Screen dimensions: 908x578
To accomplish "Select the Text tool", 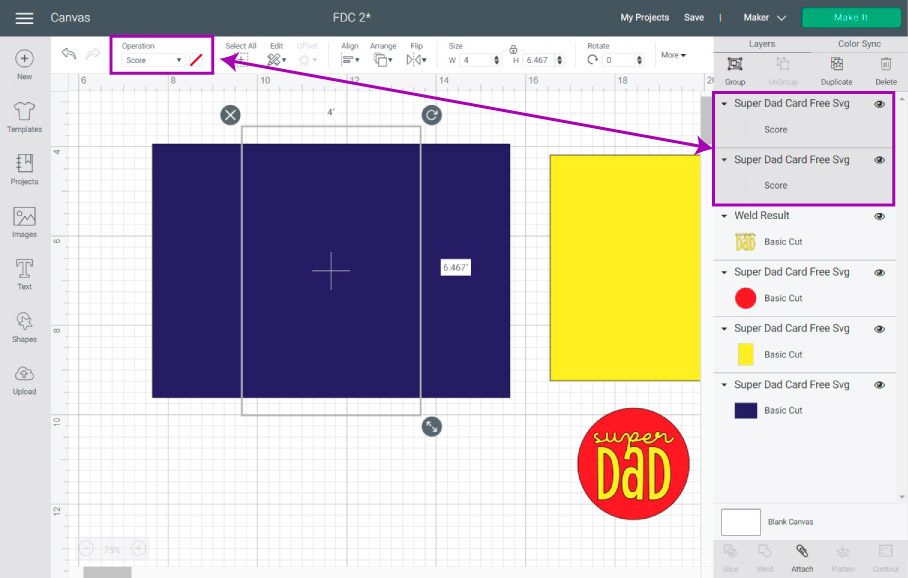I will (24, 273).
